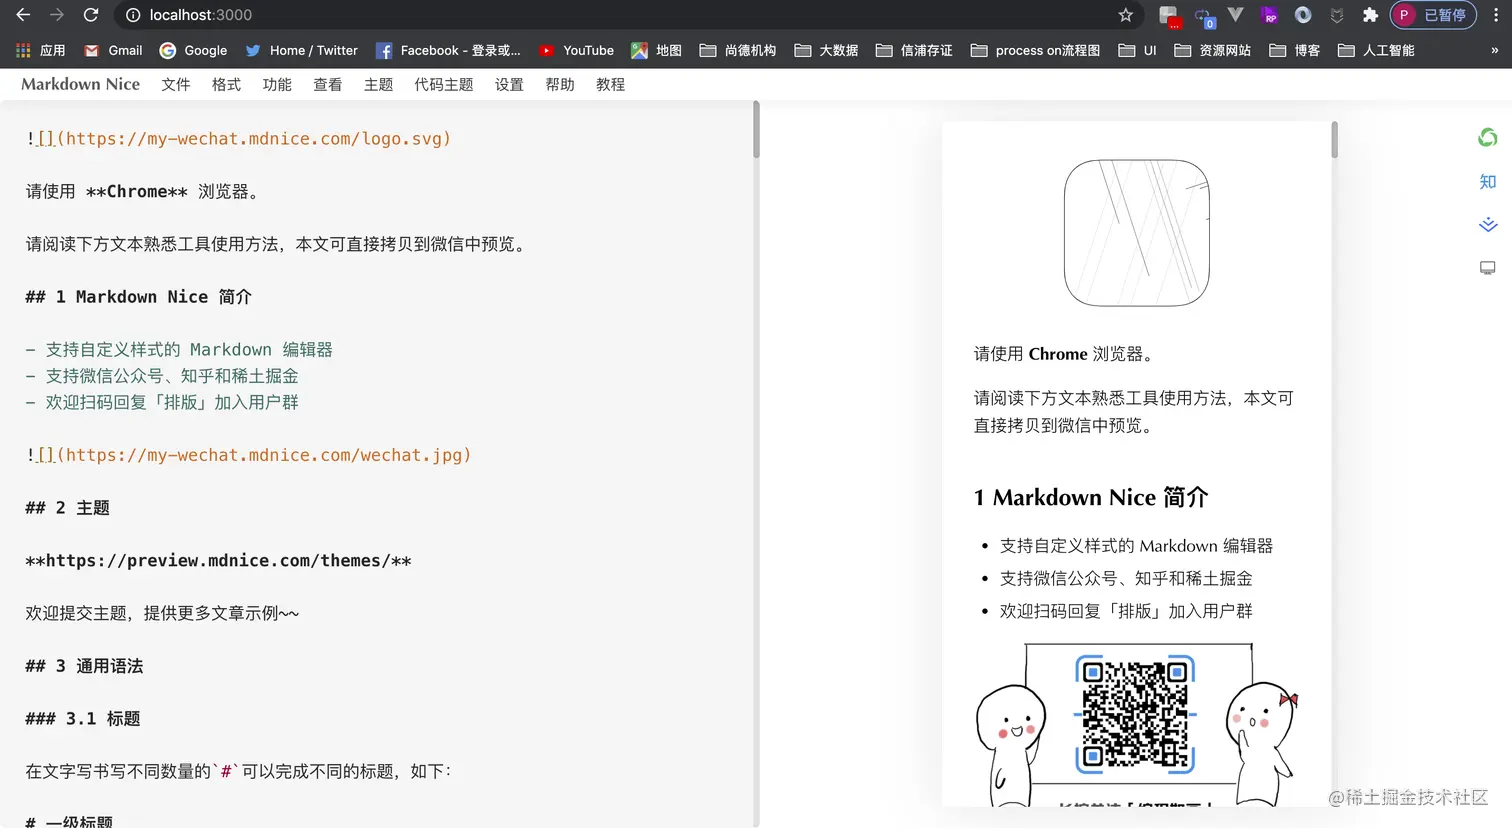Image resolution: width=1512 pixels, height=831 pixels.
Task: Copy to Juejin using blue chevron icon
Action: 1488,224
